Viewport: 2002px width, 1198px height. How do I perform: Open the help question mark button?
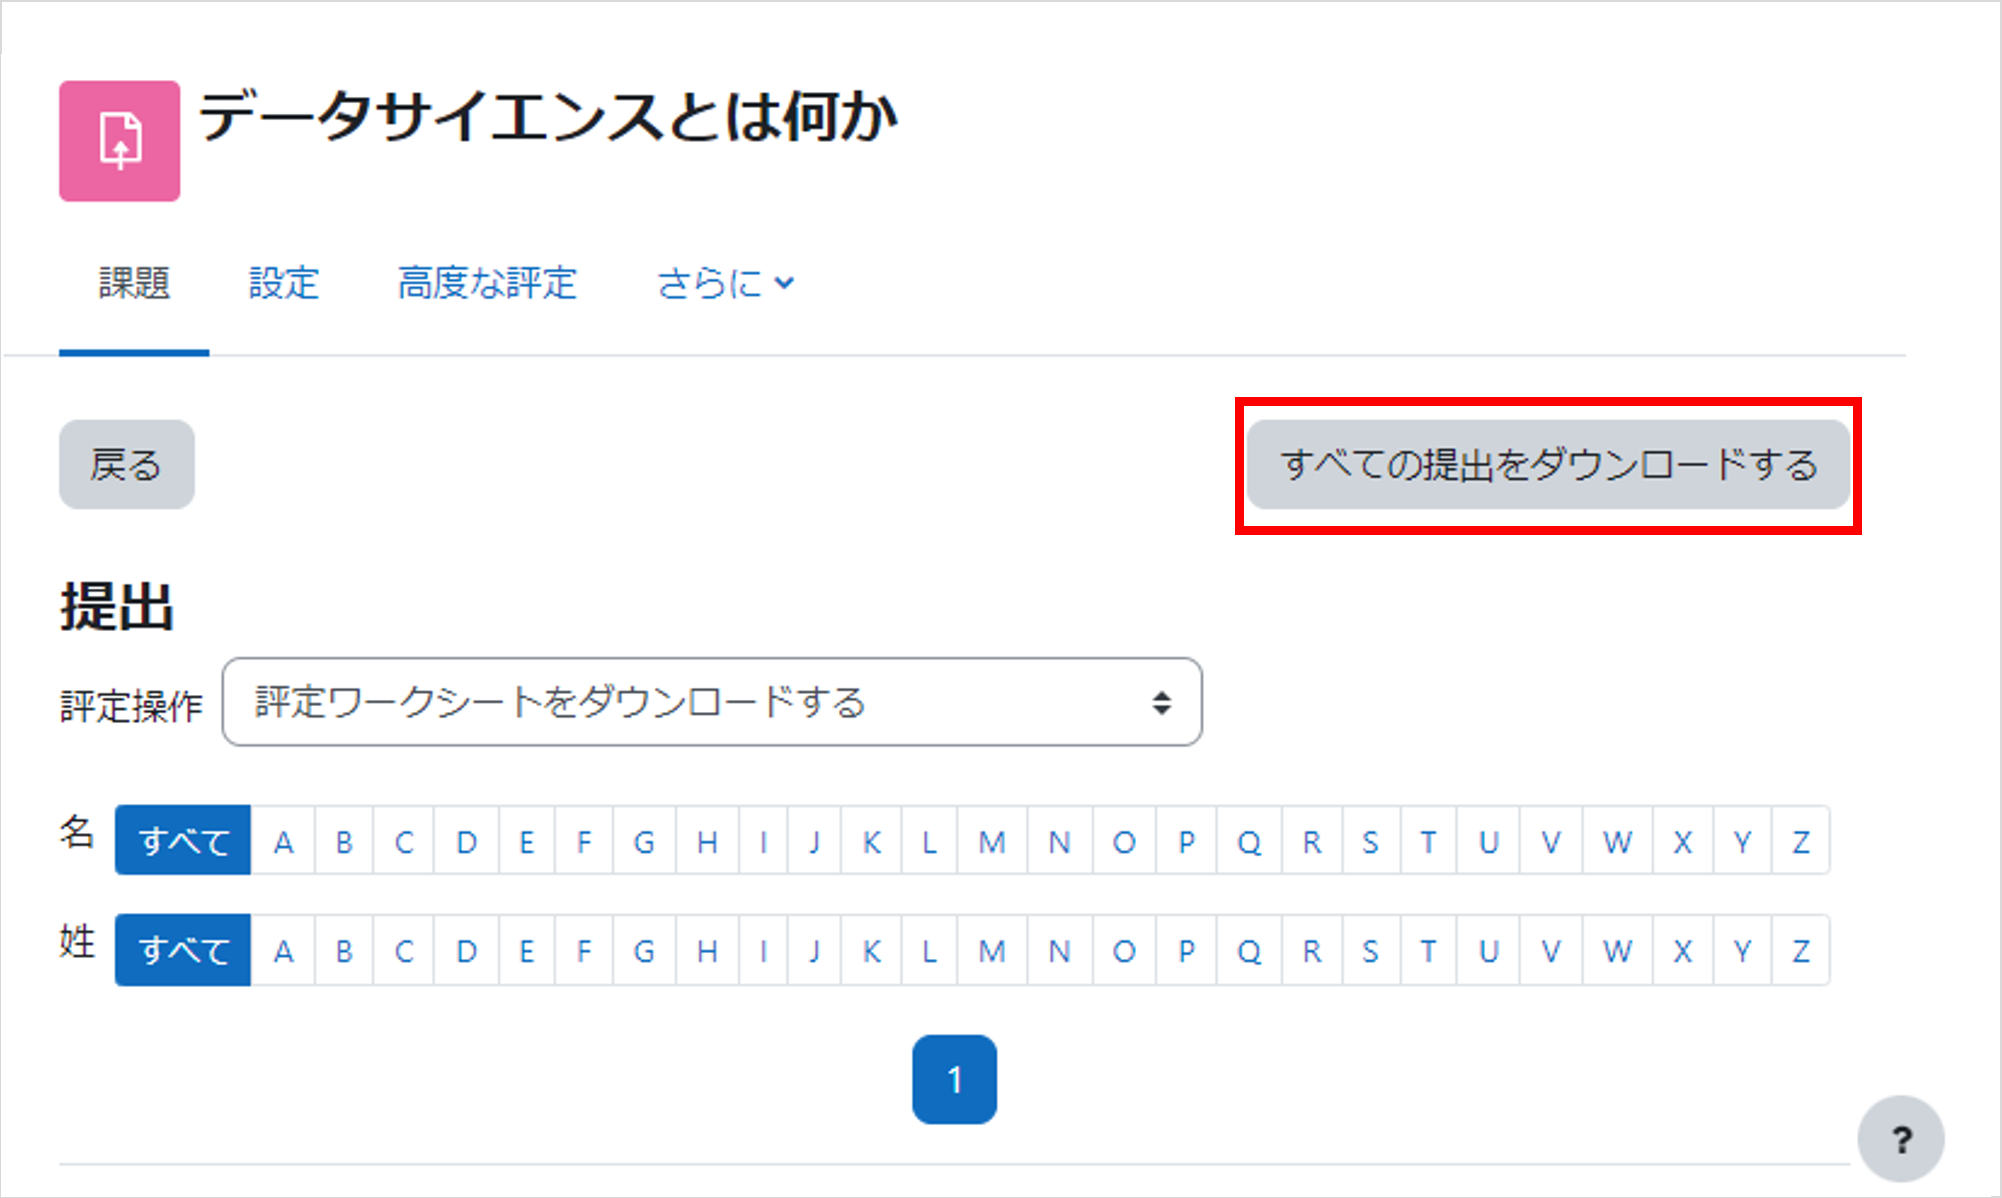[x=1901, y=1139]
